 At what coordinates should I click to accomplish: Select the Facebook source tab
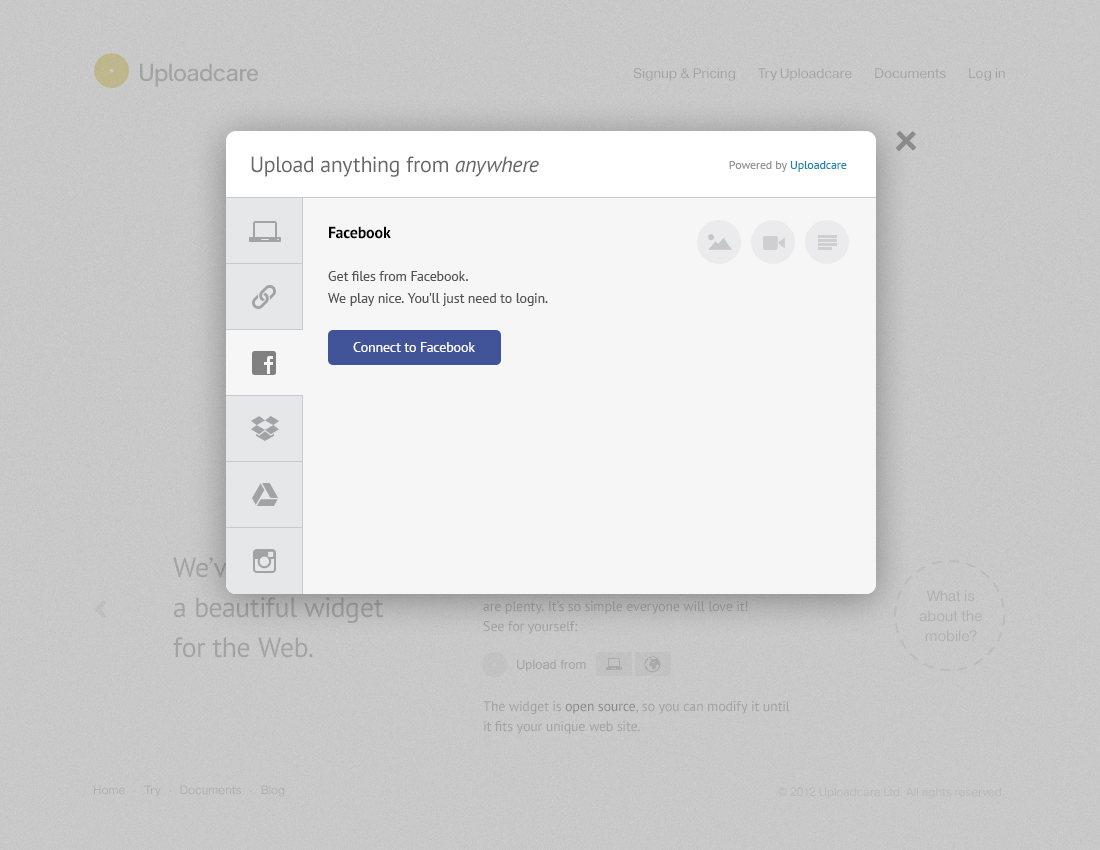[264, 363]
